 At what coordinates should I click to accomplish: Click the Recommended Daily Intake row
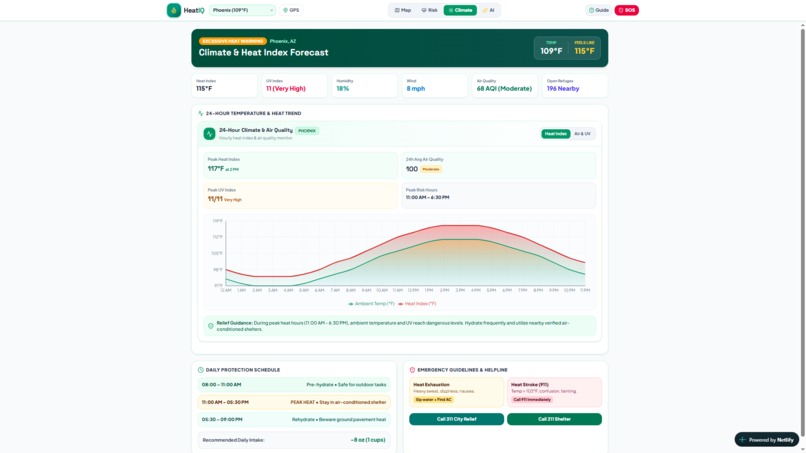(294, 440)
